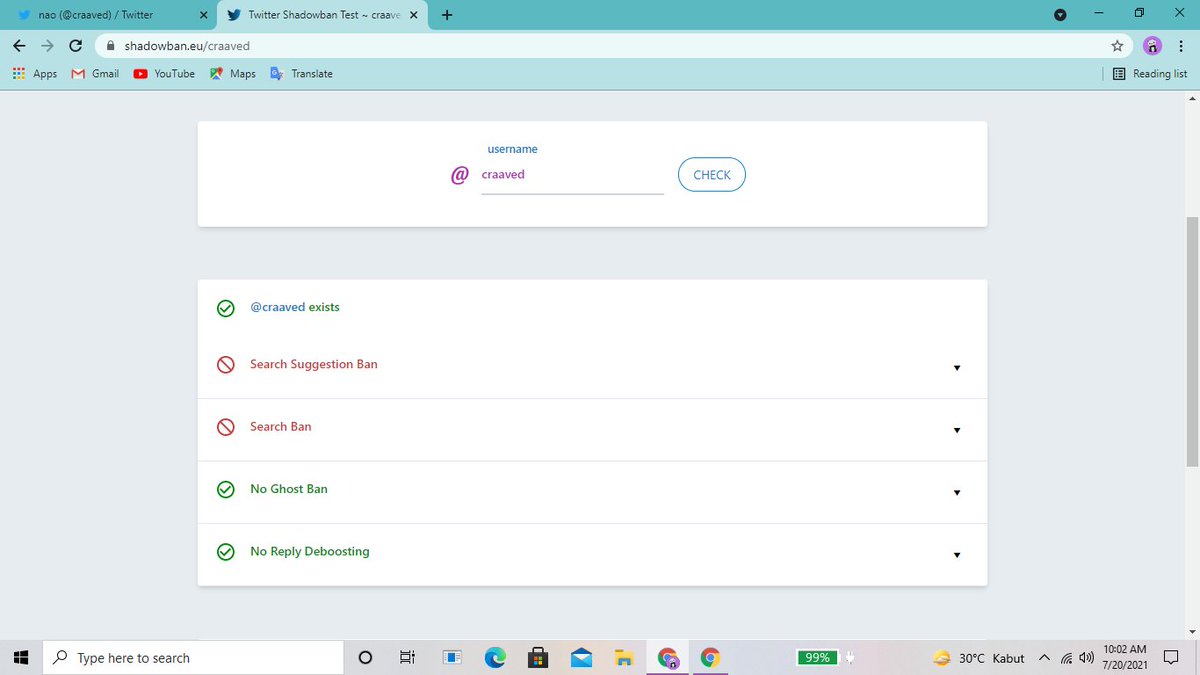Click red ban icon beside Search Ban

(x=226, y=427)
